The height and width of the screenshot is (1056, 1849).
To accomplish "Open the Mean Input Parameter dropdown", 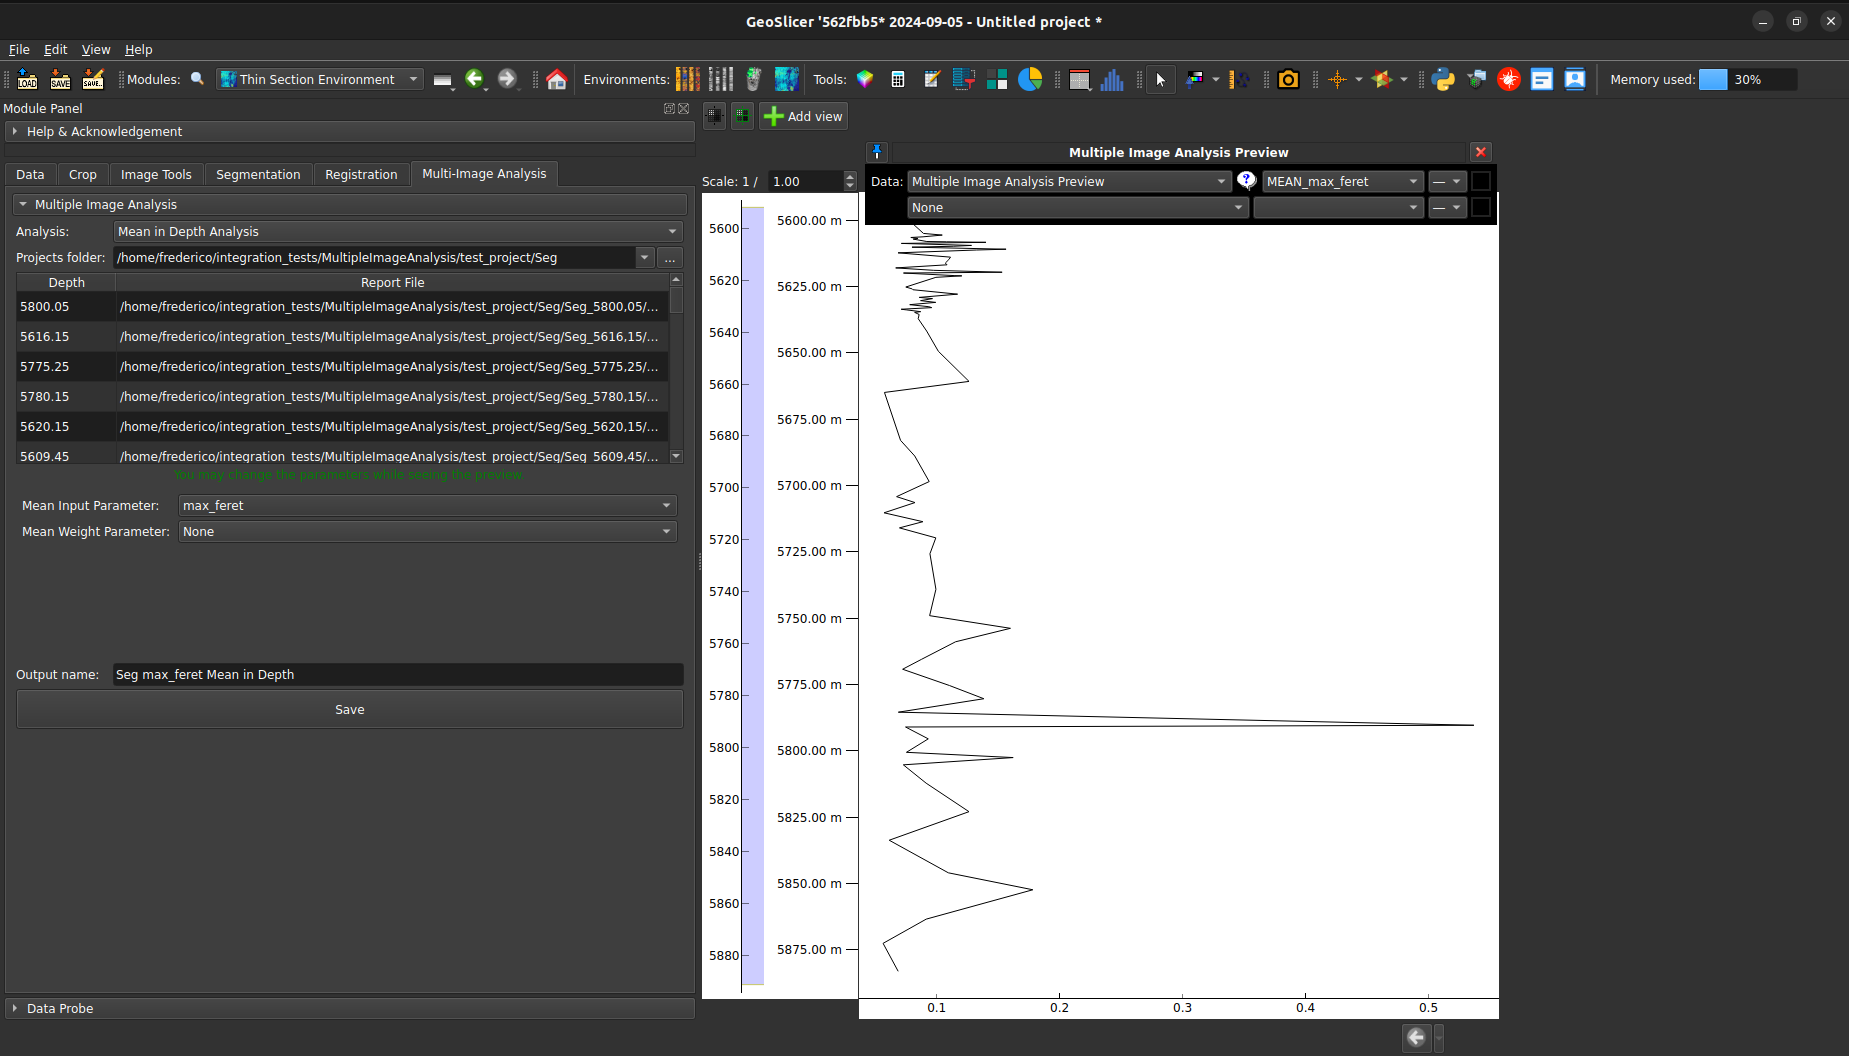I will [x=427, y=506].
